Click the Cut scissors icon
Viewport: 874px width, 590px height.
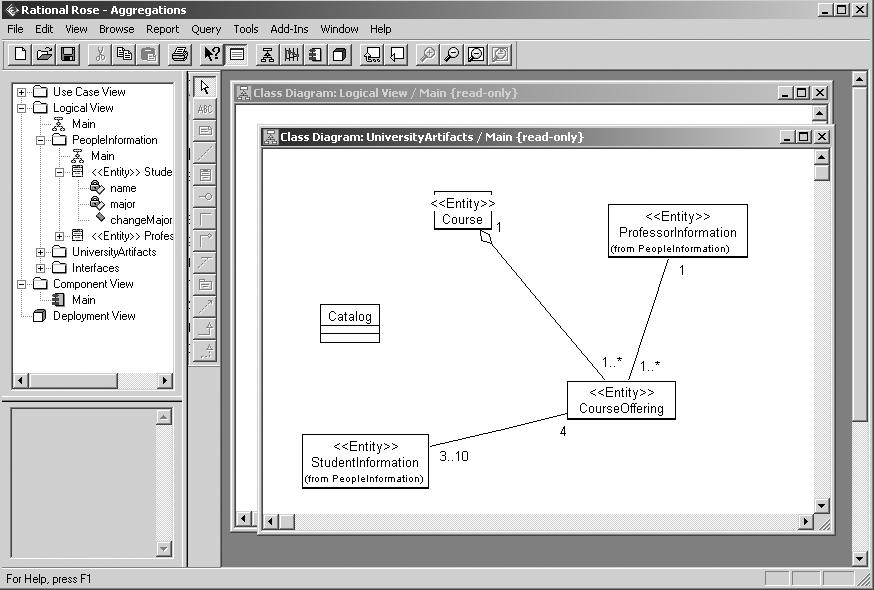tap(100, 55)
